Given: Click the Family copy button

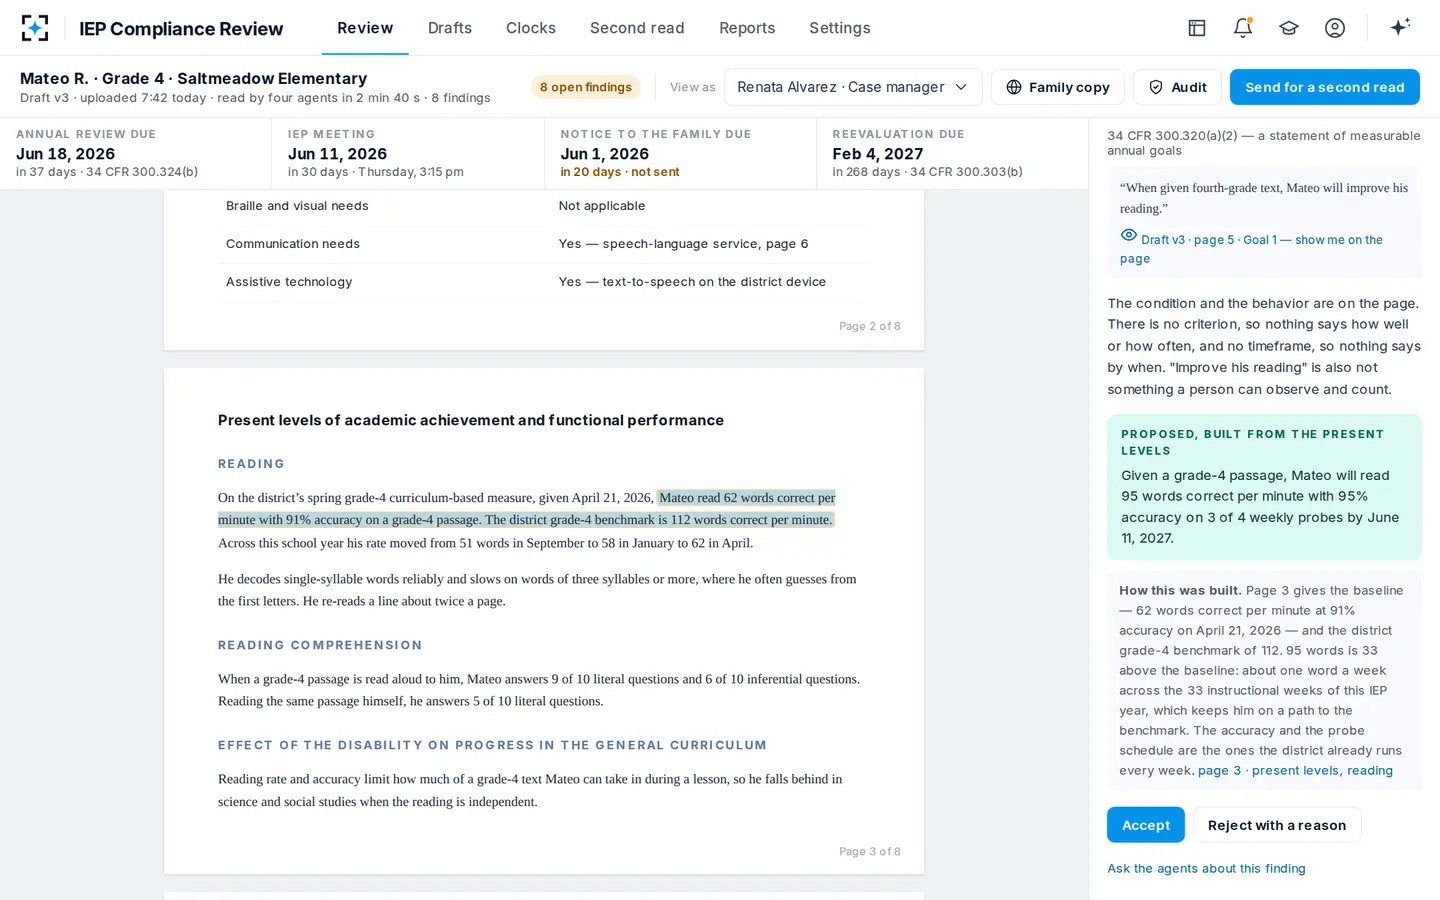Looking at the screenshot, I should 1058,87.
